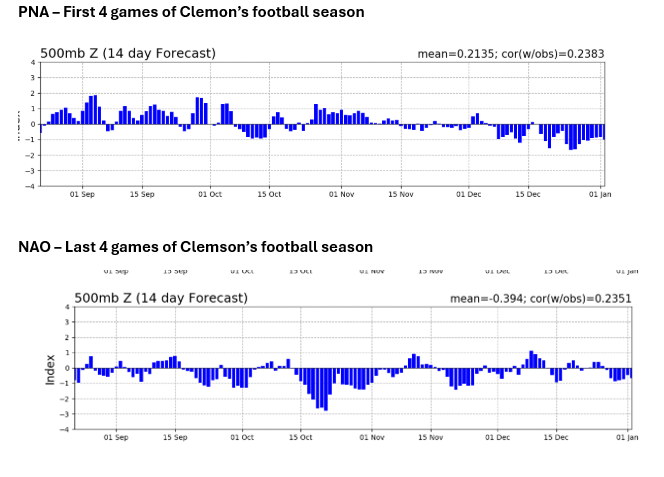Screen dimensions: 664x477
Task: Click the 15 Oct label below NAO chart
Action: pyautogui.click(x=302, y=437)
